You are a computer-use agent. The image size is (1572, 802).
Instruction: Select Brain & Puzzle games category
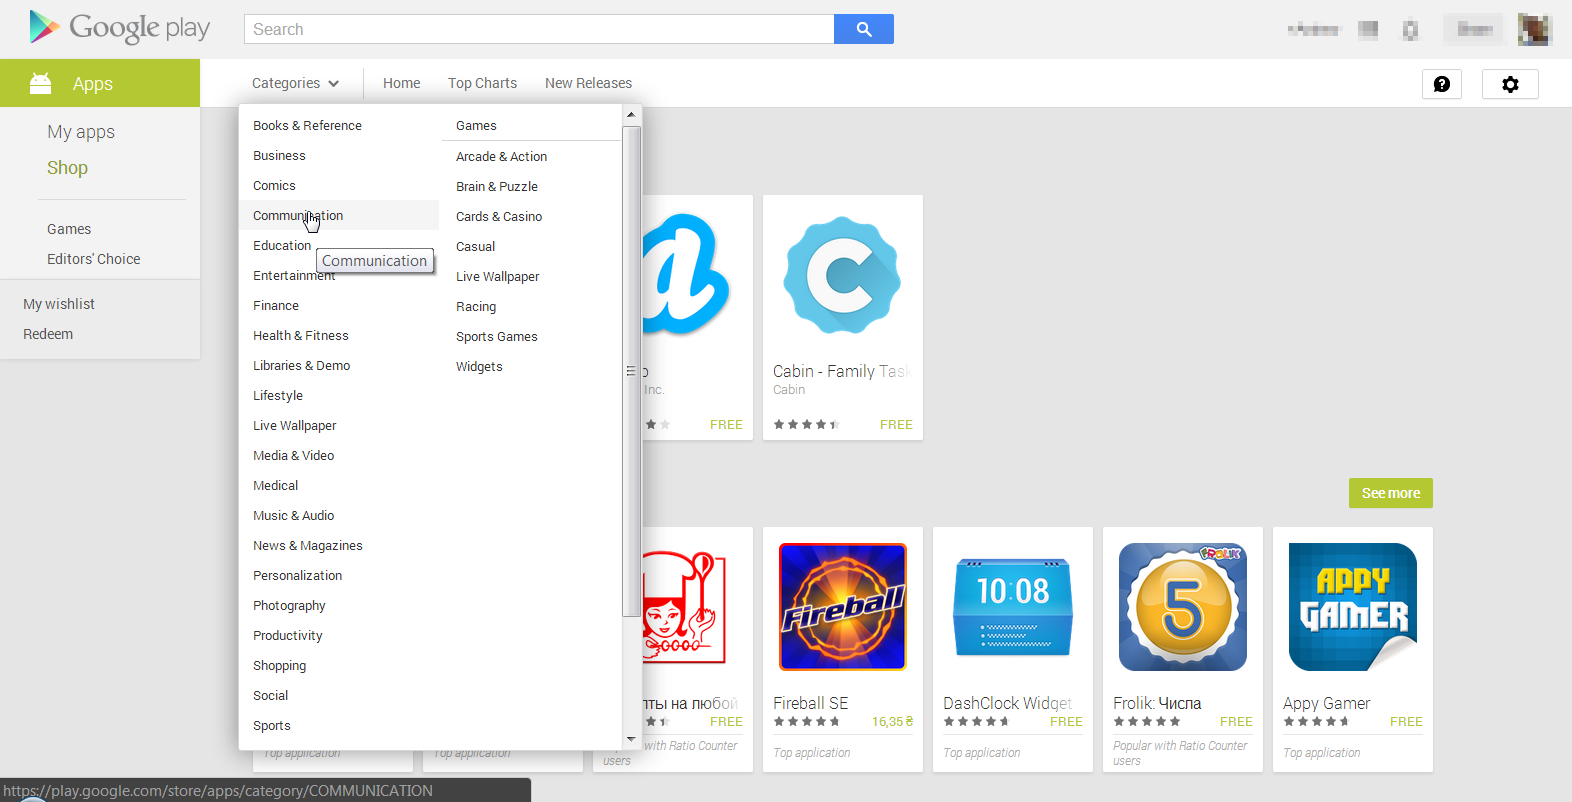coord(497,186)
